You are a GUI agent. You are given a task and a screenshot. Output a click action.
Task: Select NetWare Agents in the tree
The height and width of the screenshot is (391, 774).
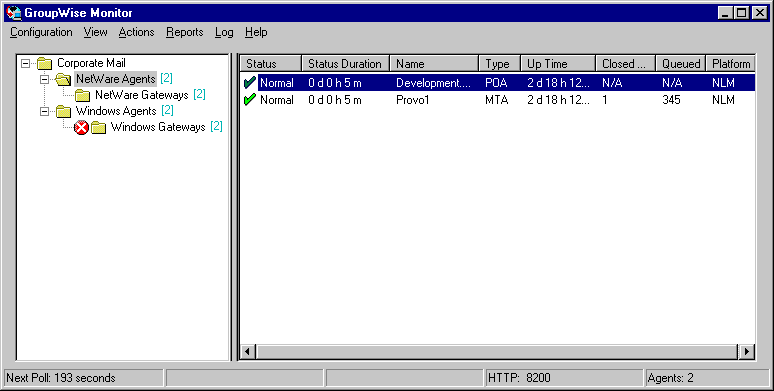[116, 79]
